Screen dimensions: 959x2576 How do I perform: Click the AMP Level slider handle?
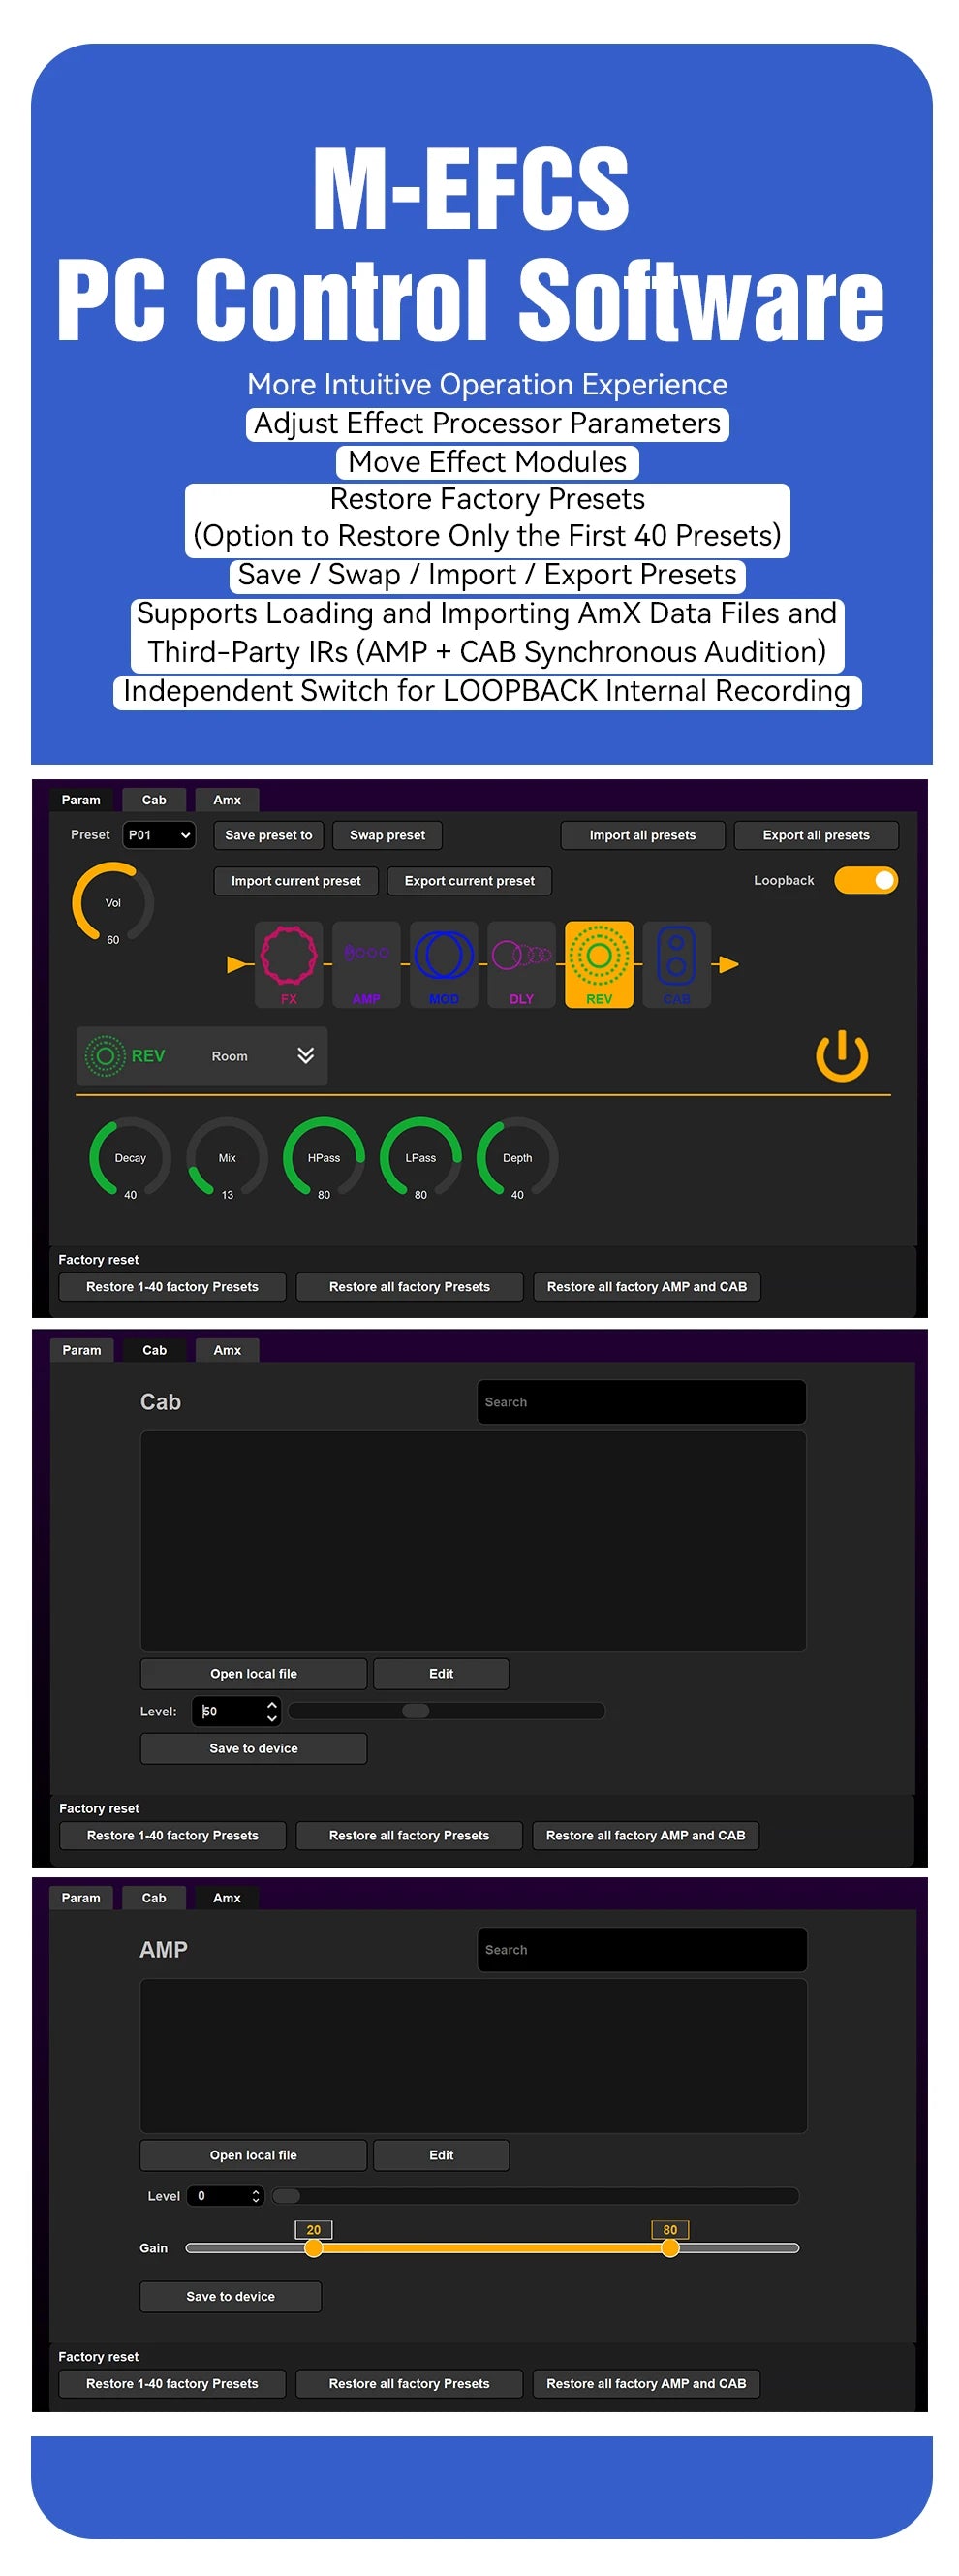pos(286,2196)
